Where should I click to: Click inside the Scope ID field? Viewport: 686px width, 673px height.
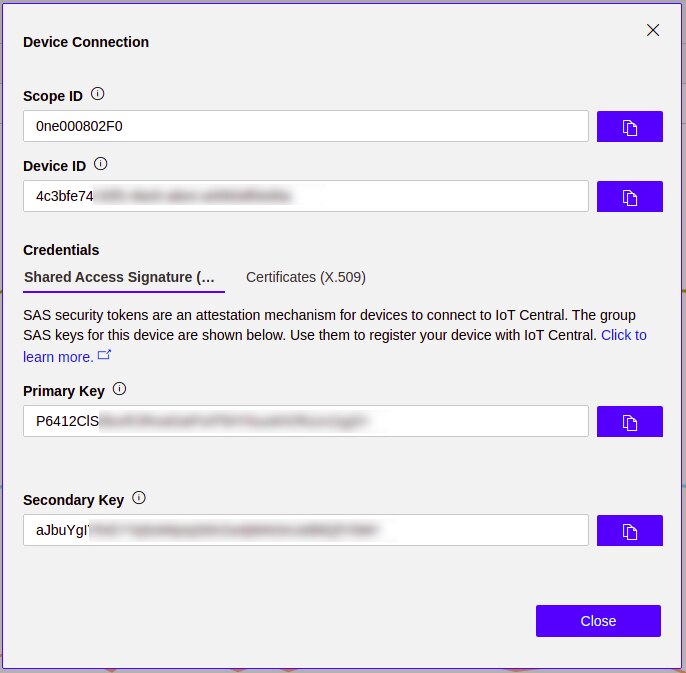tap(305, 127)
